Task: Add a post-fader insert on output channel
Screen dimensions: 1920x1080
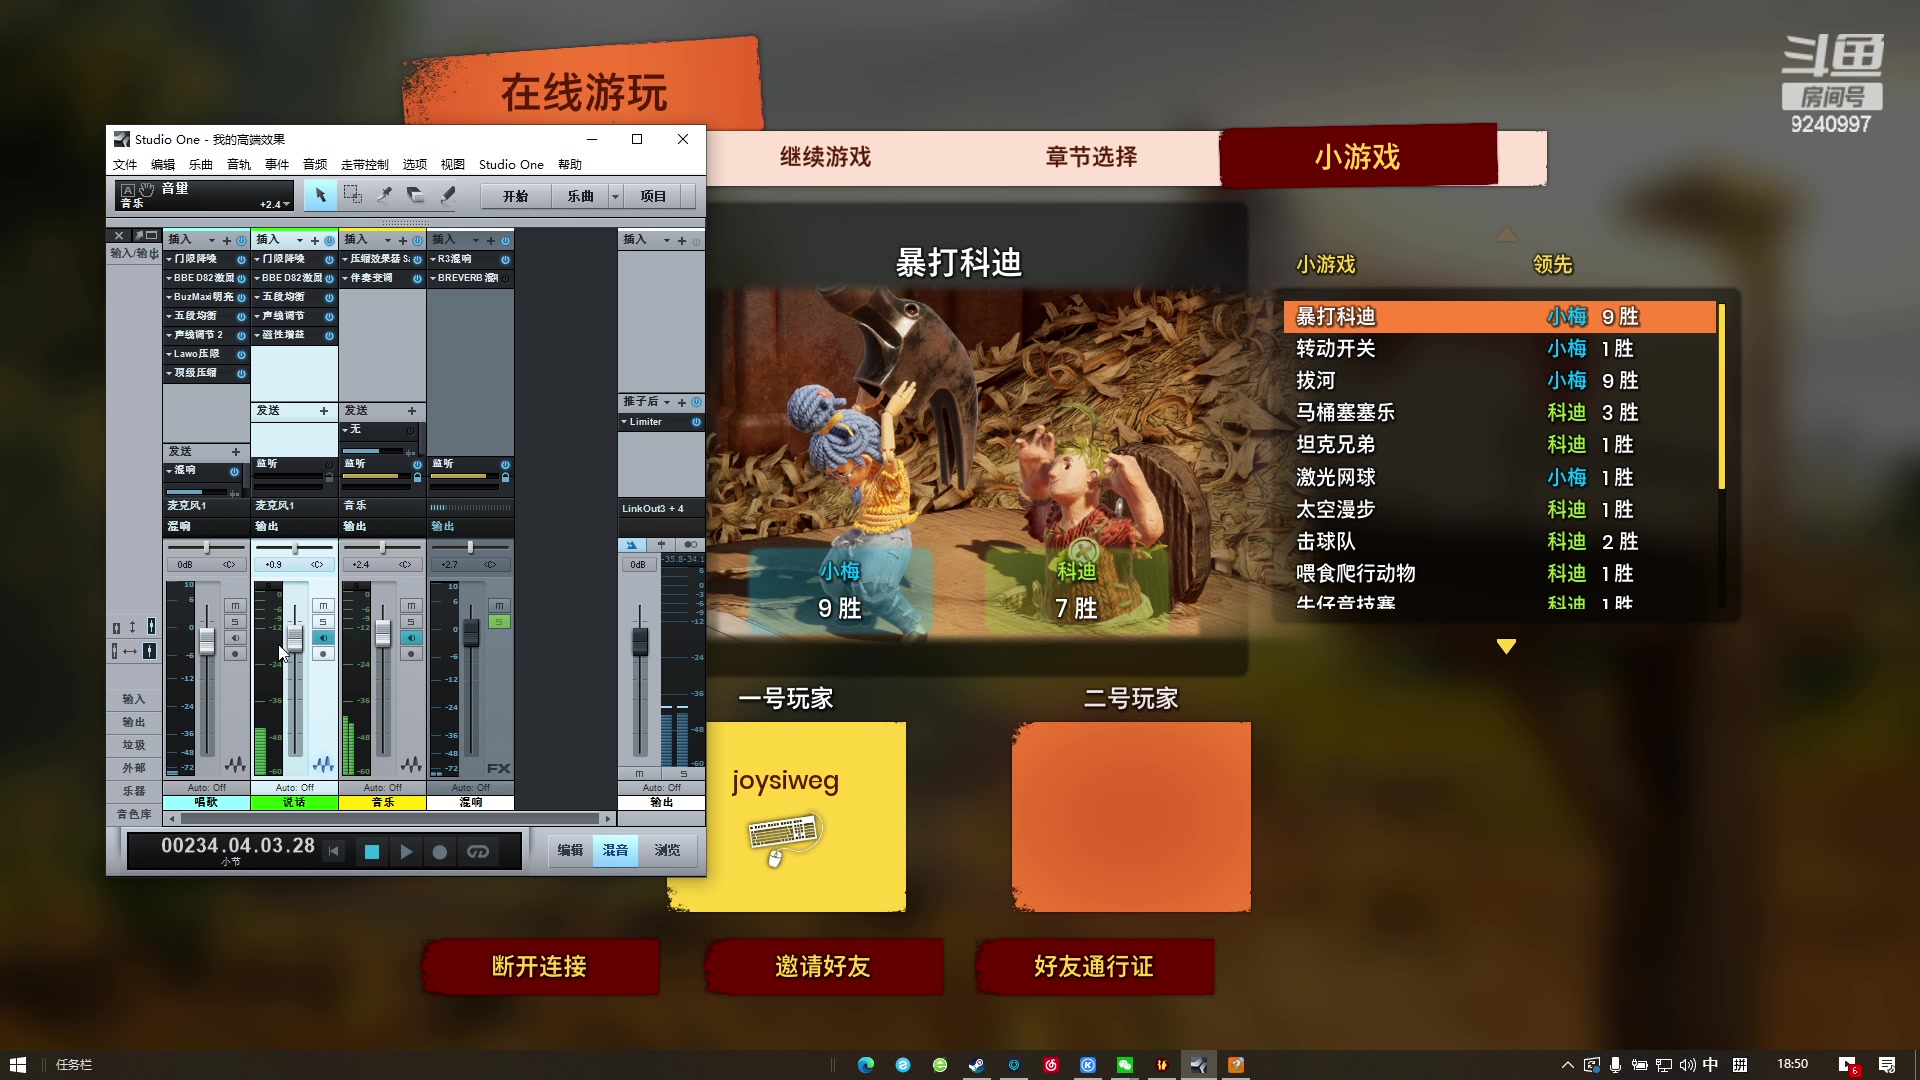Action: (682, 402)
